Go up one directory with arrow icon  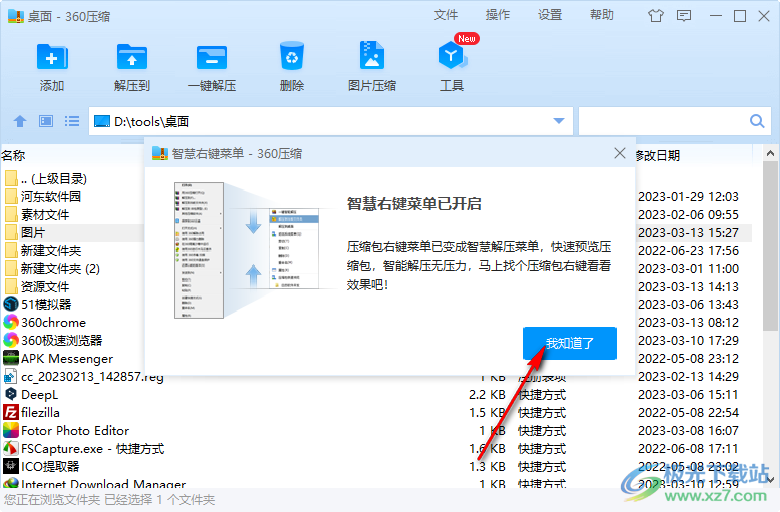(20, 121)
